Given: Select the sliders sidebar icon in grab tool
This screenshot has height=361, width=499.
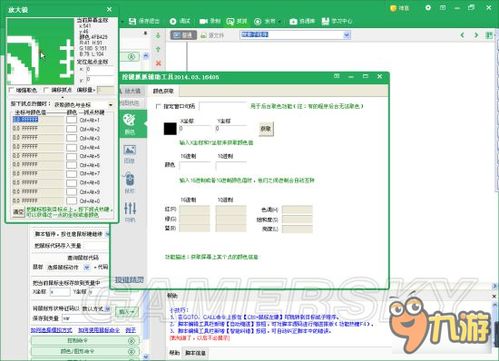Looking at the screenshot, I should [130, 208].
